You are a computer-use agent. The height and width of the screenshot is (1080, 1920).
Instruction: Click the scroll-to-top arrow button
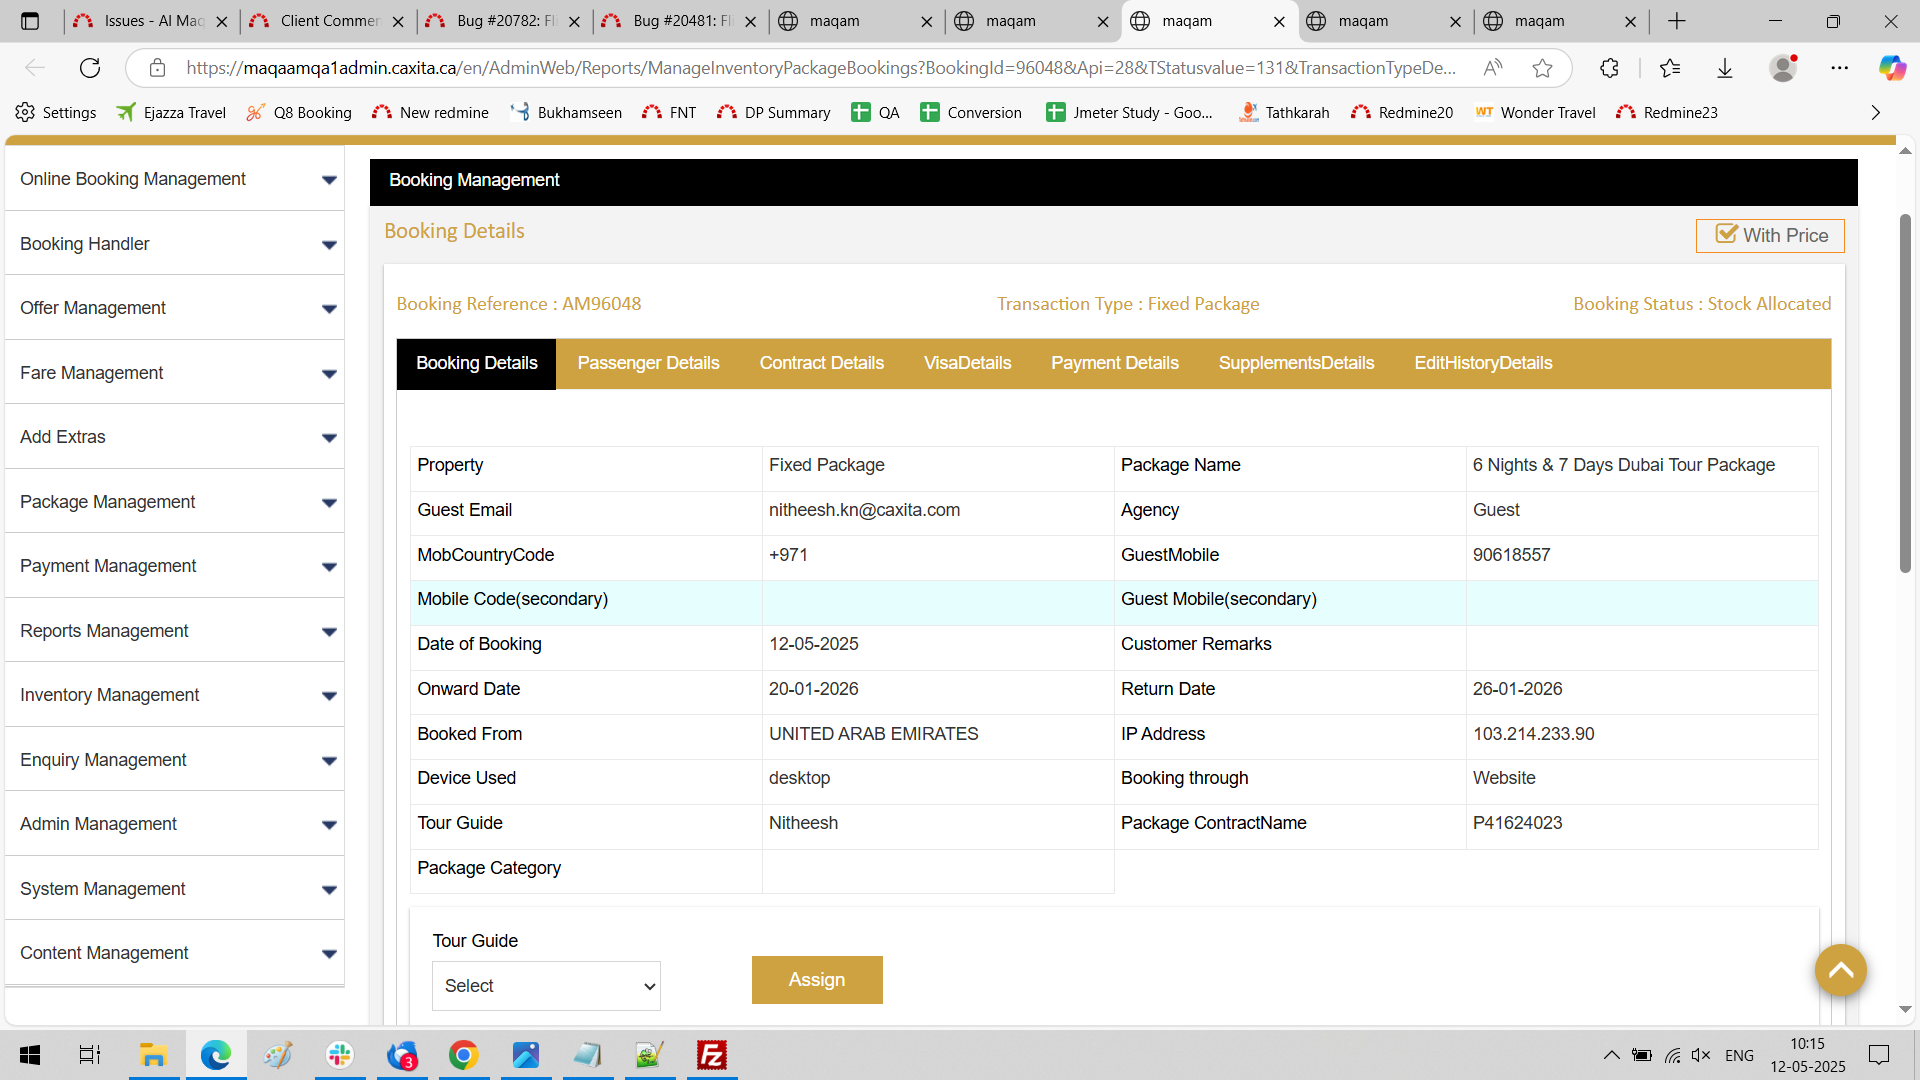tap(1840, 970)
